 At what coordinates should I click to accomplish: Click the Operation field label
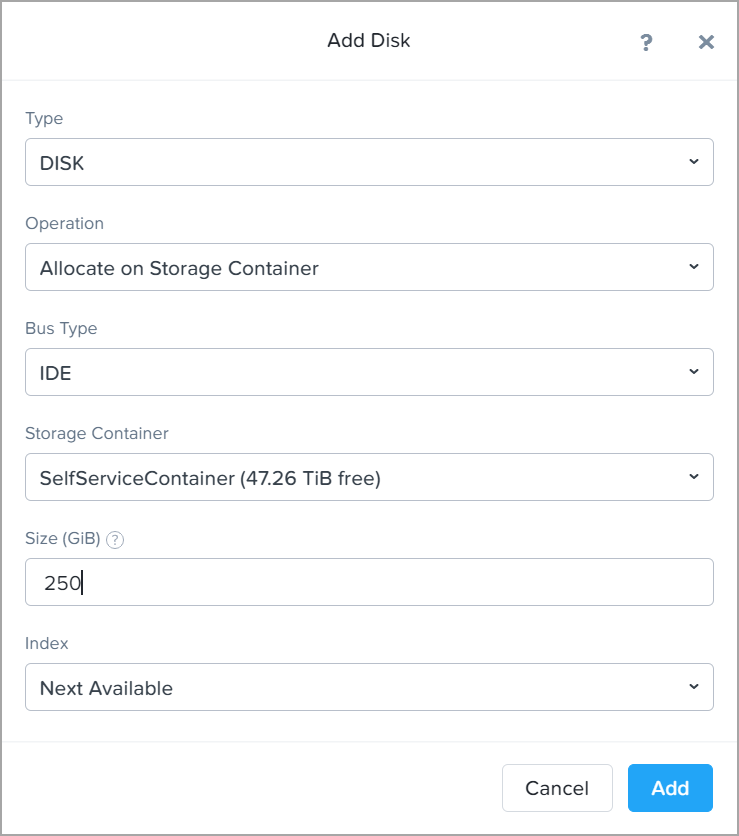point(65,223)
